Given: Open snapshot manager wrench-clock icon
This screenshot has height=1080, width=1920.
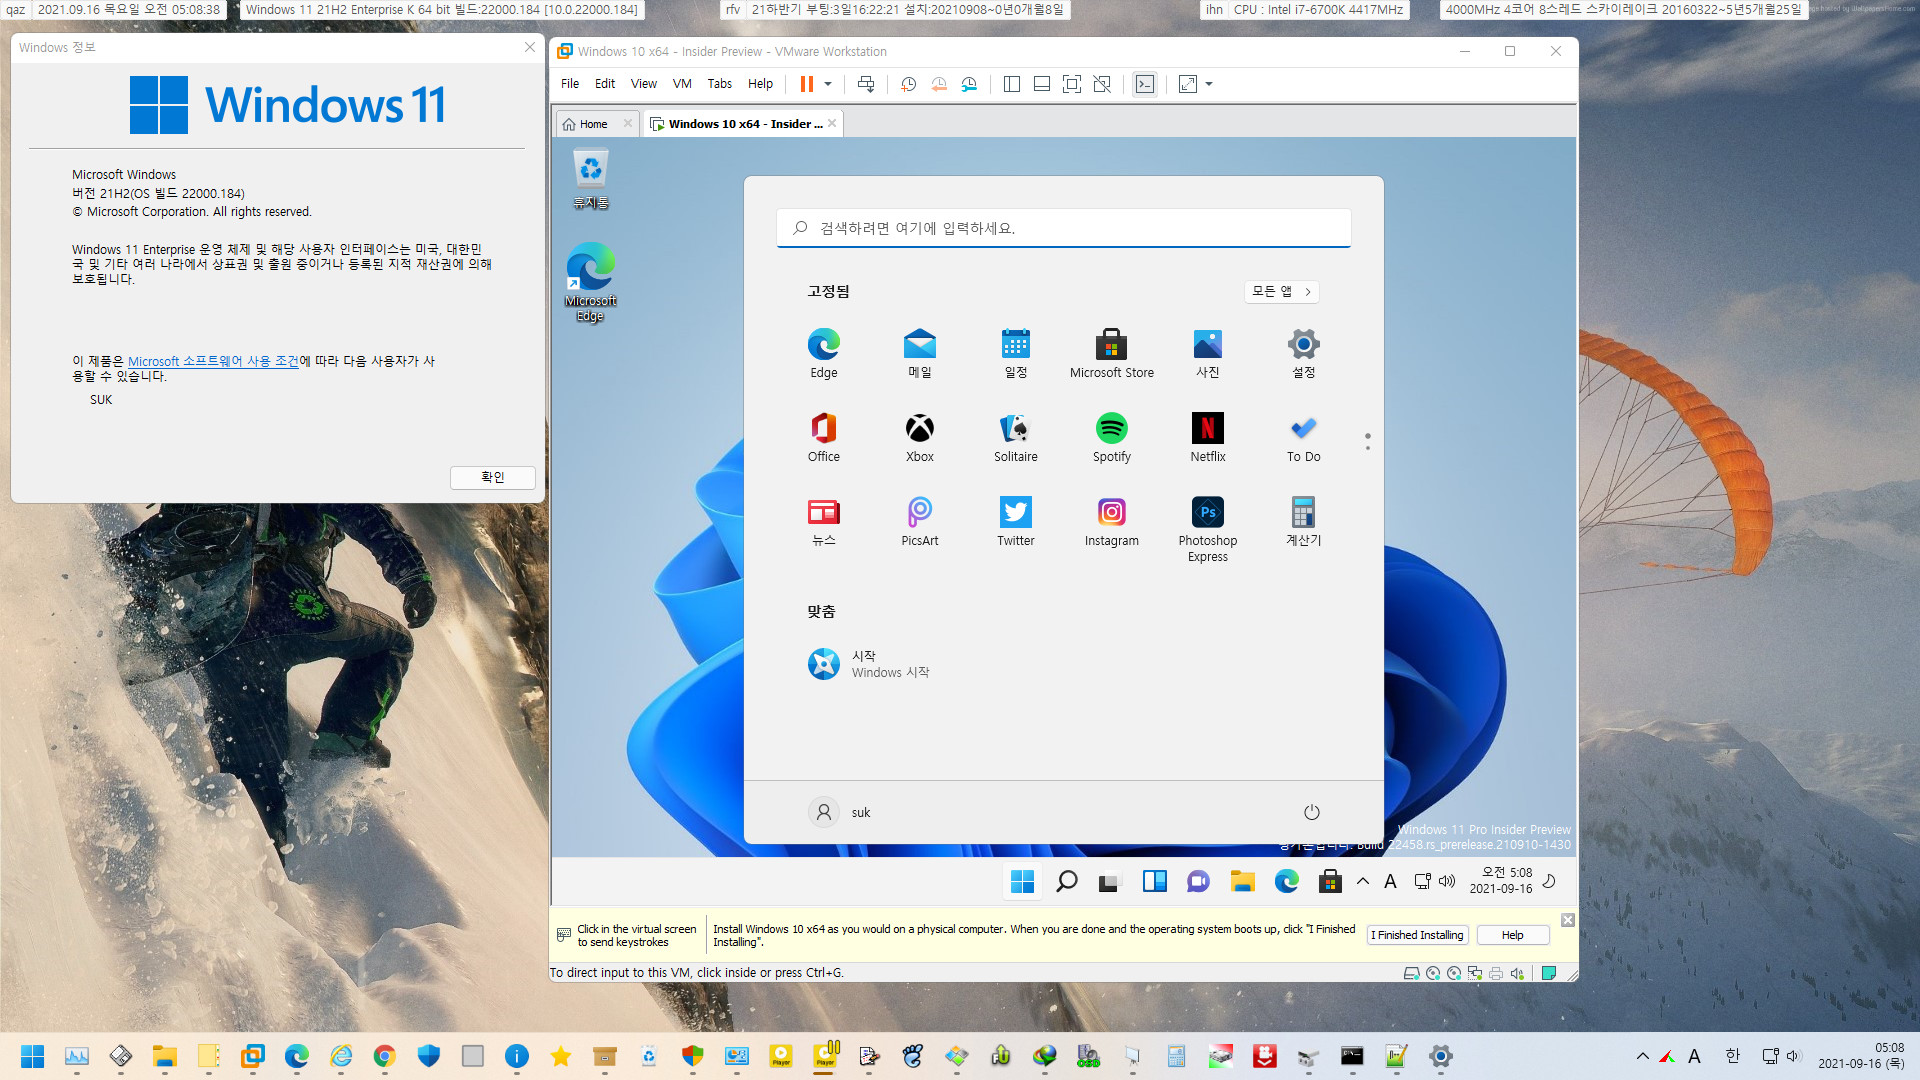Looking at the screenshot, I should 969,84.
